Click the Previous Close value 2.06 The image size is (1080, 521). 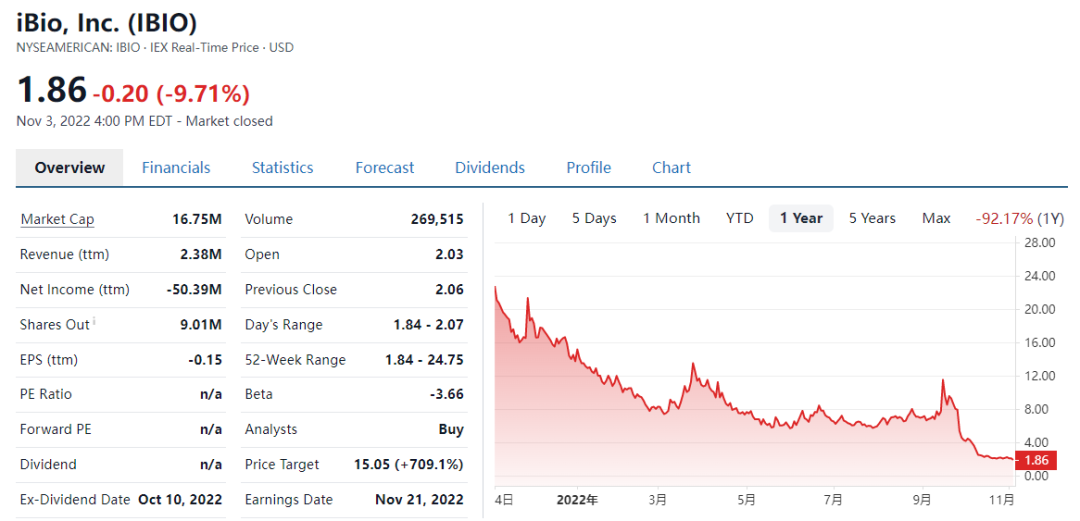tap(450, 289)
